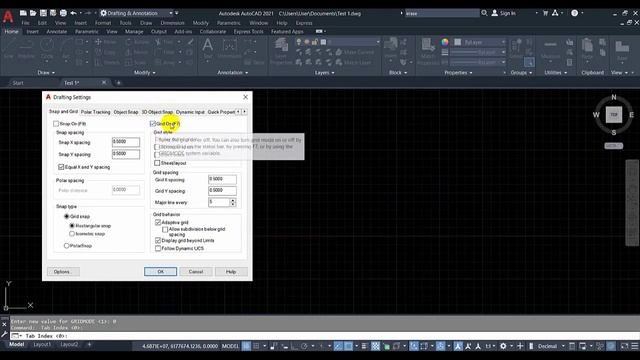Expand the Annotation panel flyout
The image size is (640, 360).
233,73
